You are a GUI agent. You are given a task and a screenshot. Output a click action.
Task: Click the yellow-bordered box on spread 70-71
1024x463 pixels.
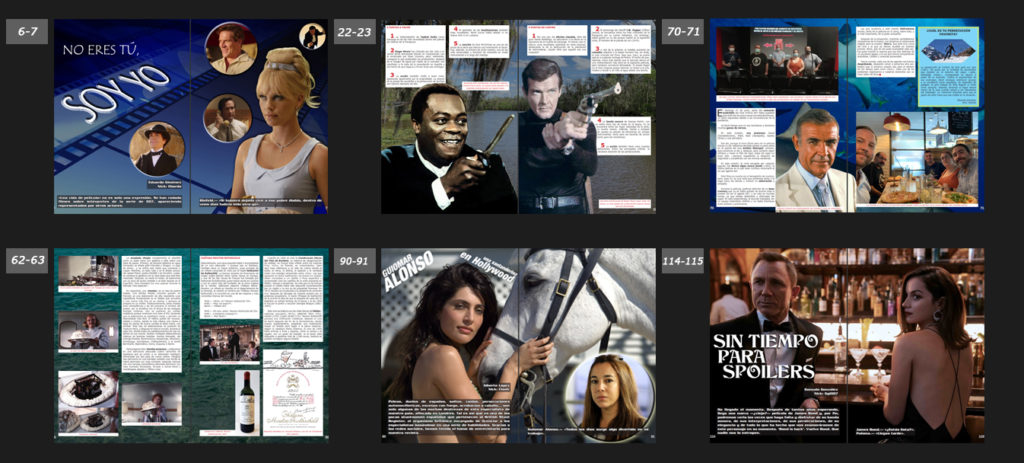pyautogui.click(x=948, y=66)
